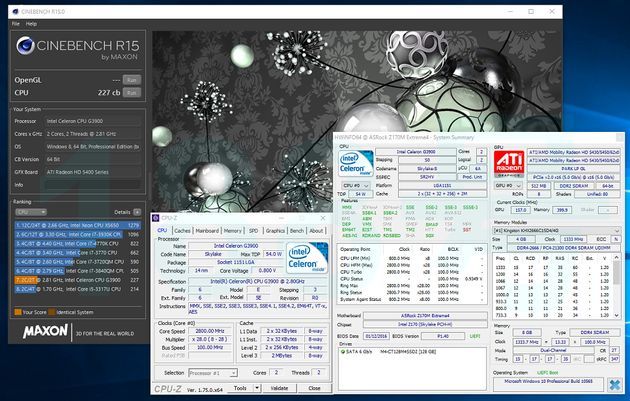Image resolution: width=630 pixels, height=401 pixels.
Task: Open the Help menu in Cinebench
Action: [31, 24]
